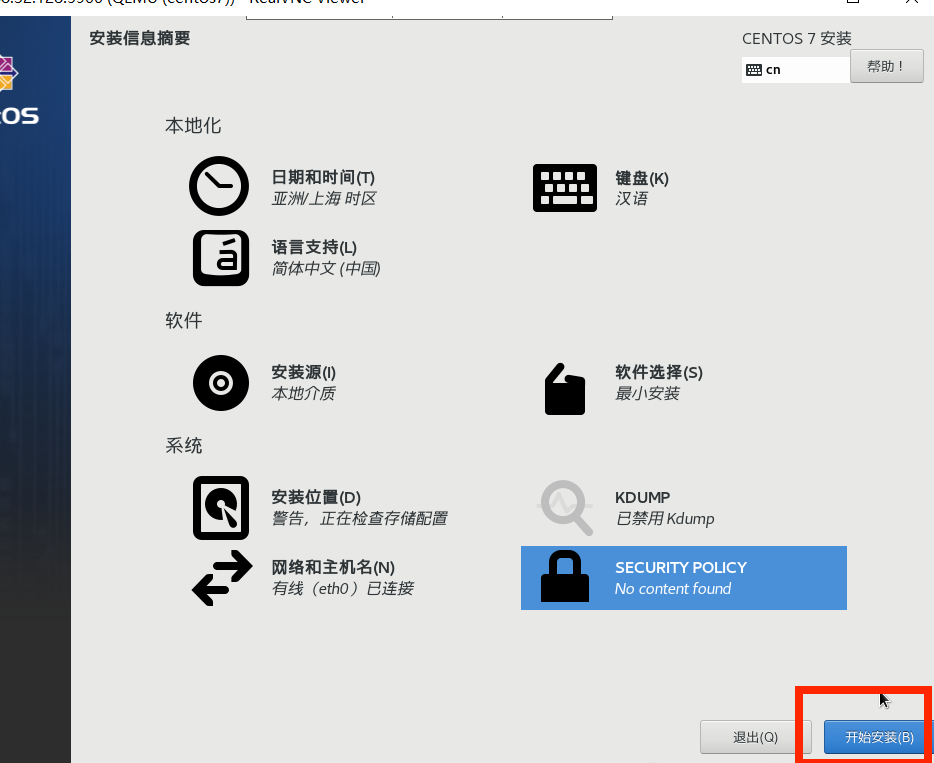Open the Date & Time clock icon
The width and height of the screenshot is (934, 763).
(219, 186)
